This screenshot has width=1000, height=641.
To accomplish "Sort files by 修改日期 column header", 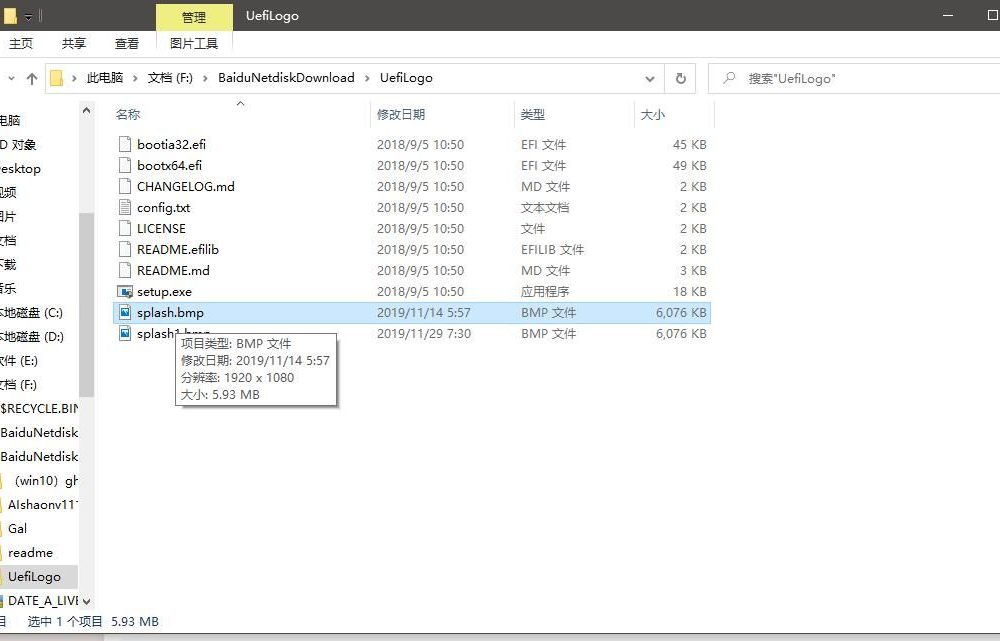I will [401, 115].
